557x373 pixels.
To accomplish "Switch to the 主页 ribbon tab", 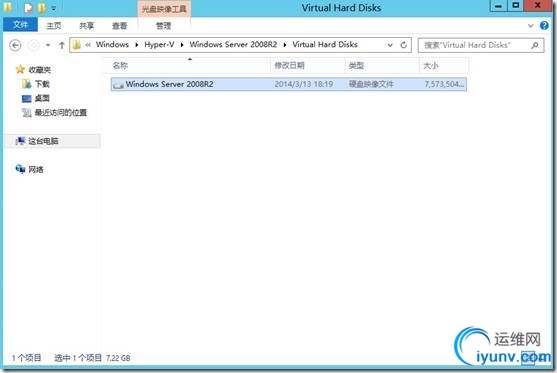I will 54,26.
